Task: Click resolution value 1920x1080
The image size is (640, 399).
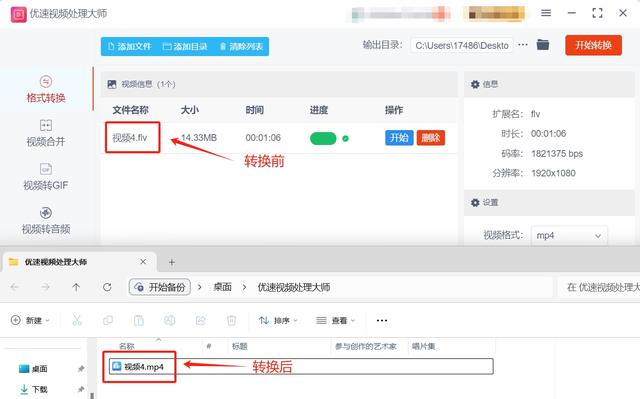Action: click(553, 173)
